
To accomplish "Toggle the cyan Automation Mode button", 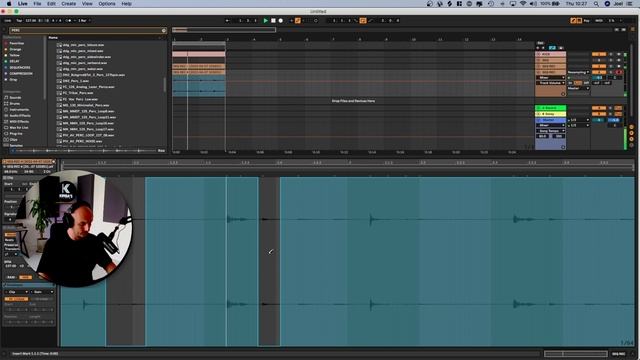I will pyautogui.click(x=552, y=48).
